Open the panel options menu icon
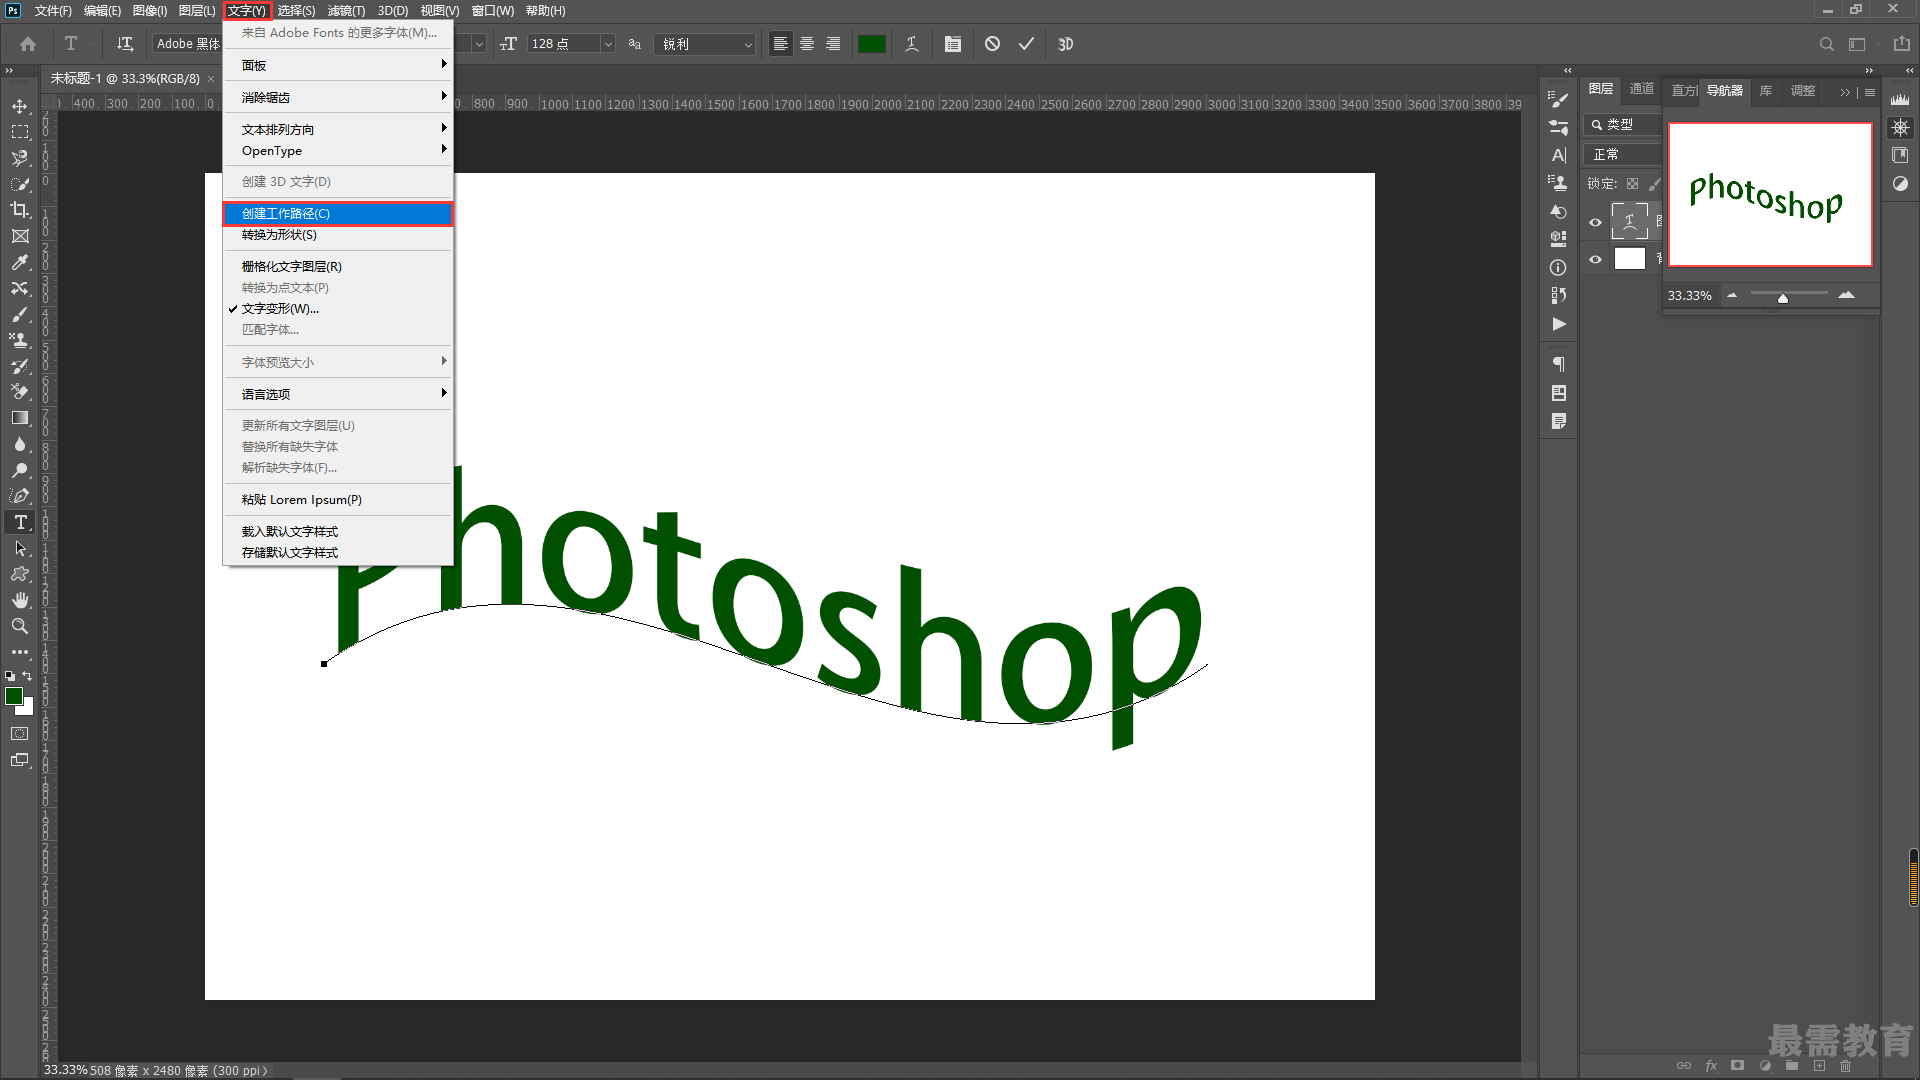1920x1080 pixels. [1870, 92]
